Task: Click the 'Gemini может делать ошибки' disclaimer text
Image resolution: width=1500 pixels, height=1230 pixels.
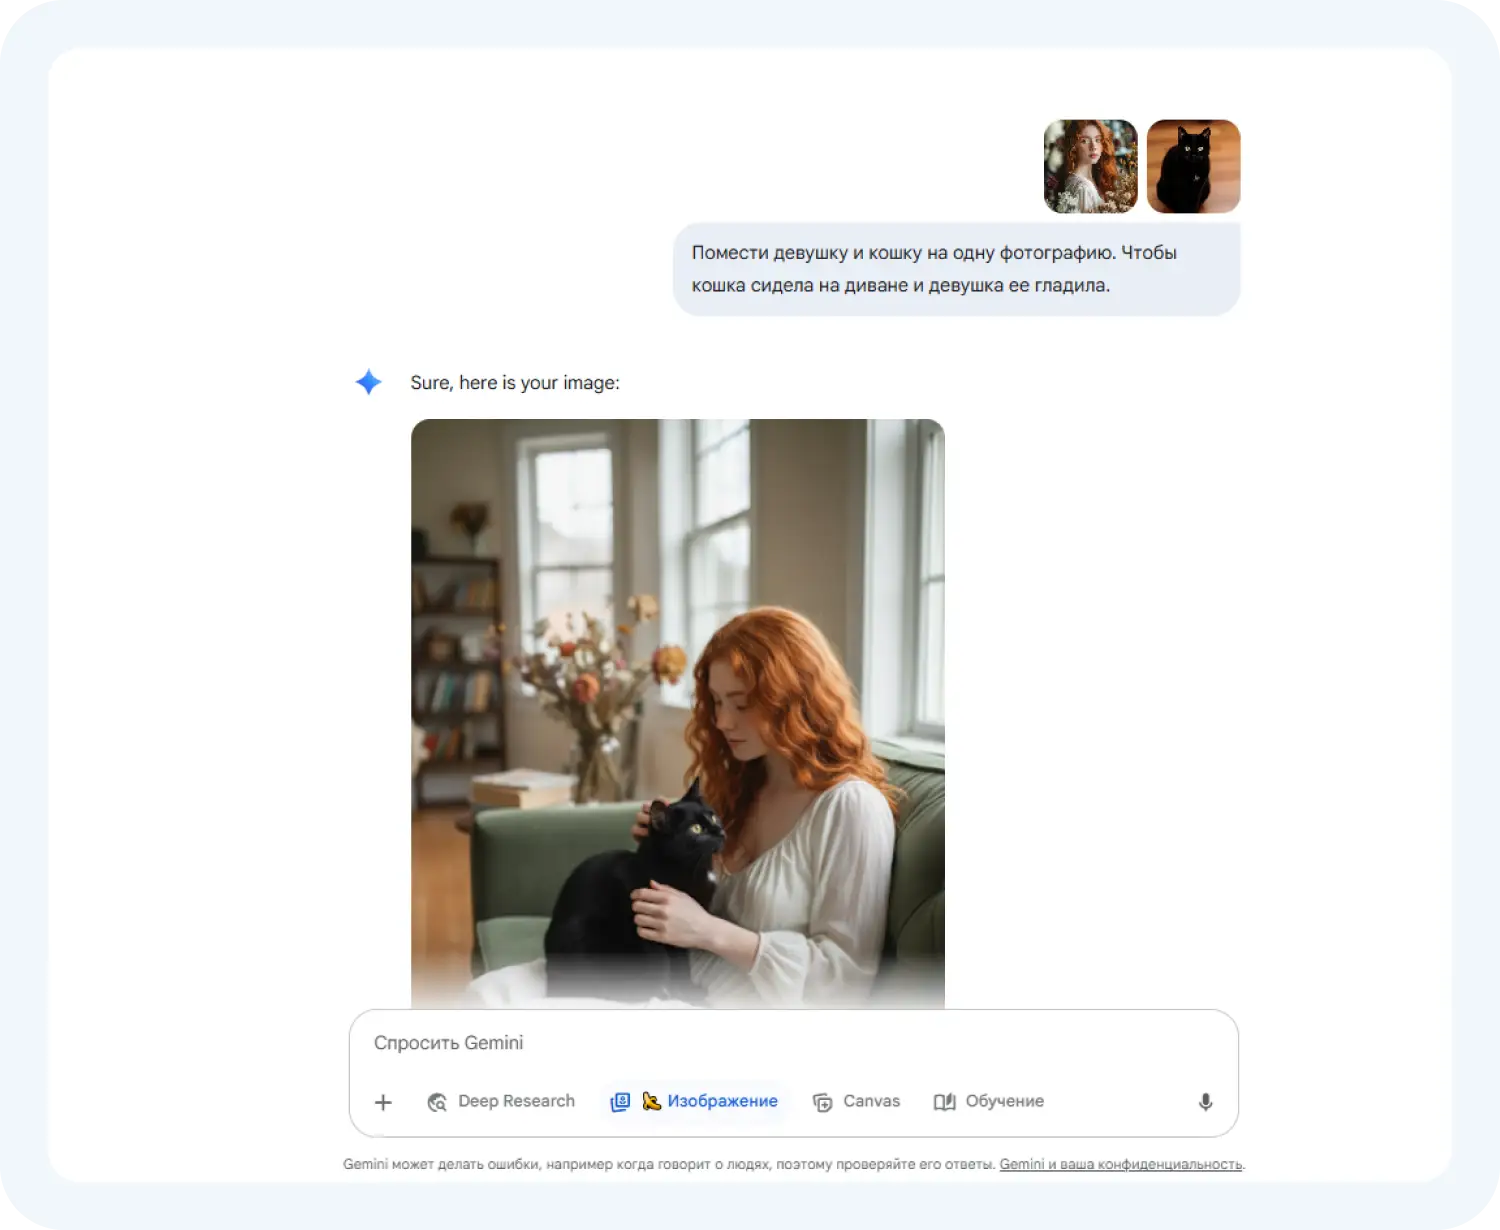Action: pos(668,1164)
